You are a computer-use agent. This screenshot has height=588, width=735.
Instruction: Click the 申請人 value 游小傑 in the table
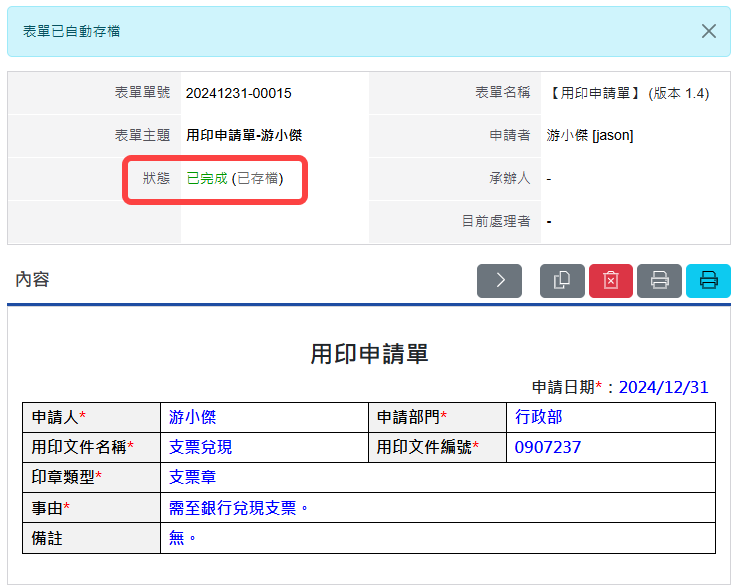coord(193,417)
